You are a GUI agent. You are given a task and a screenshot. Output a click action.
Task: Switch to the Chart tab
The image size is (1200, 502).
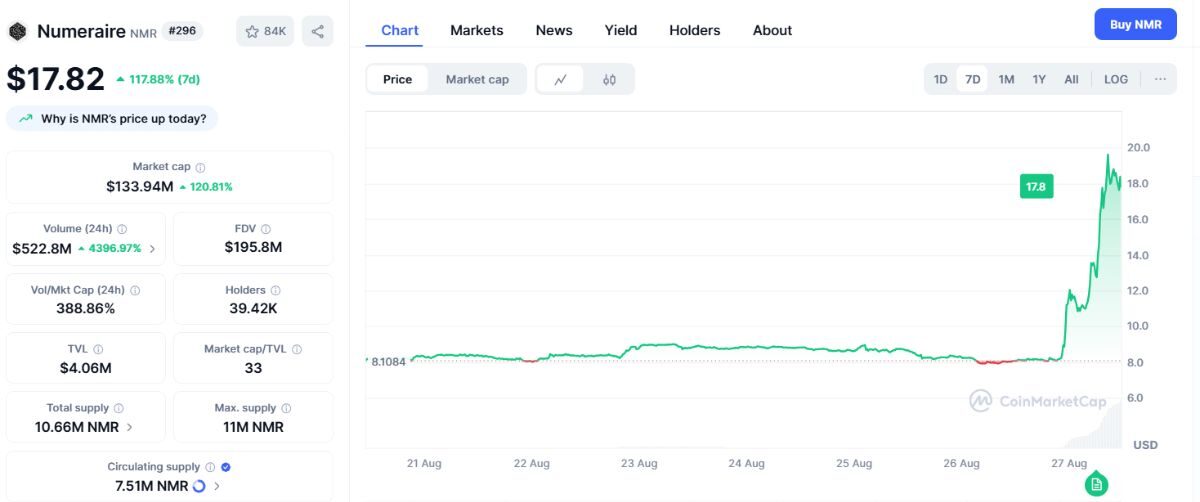click(400, 30)
